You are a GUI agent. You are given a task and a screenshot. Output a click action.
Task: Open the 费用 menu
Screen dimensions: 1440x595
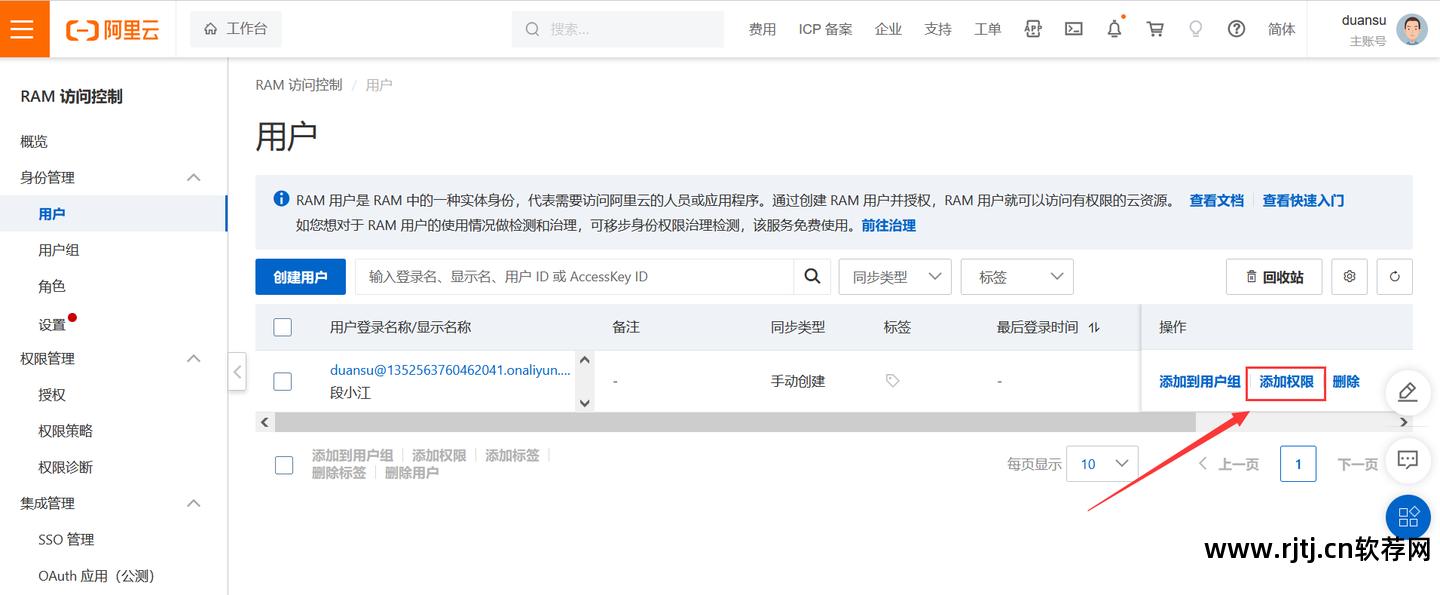pos(762,29)
